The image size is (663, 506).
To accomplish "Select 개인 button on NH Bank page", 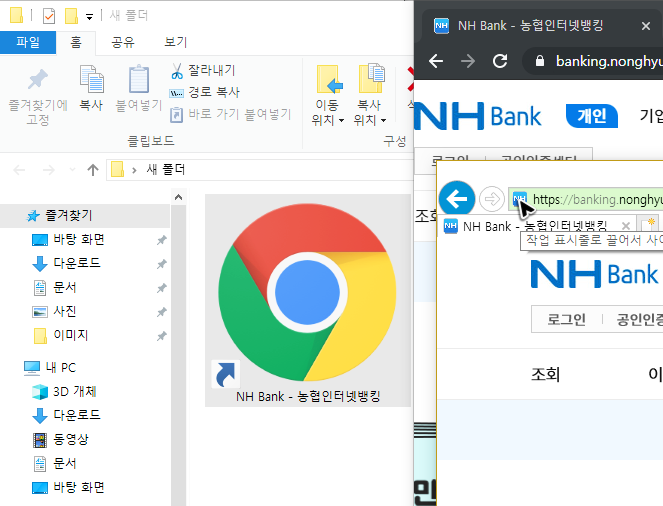I will point(592,116).
